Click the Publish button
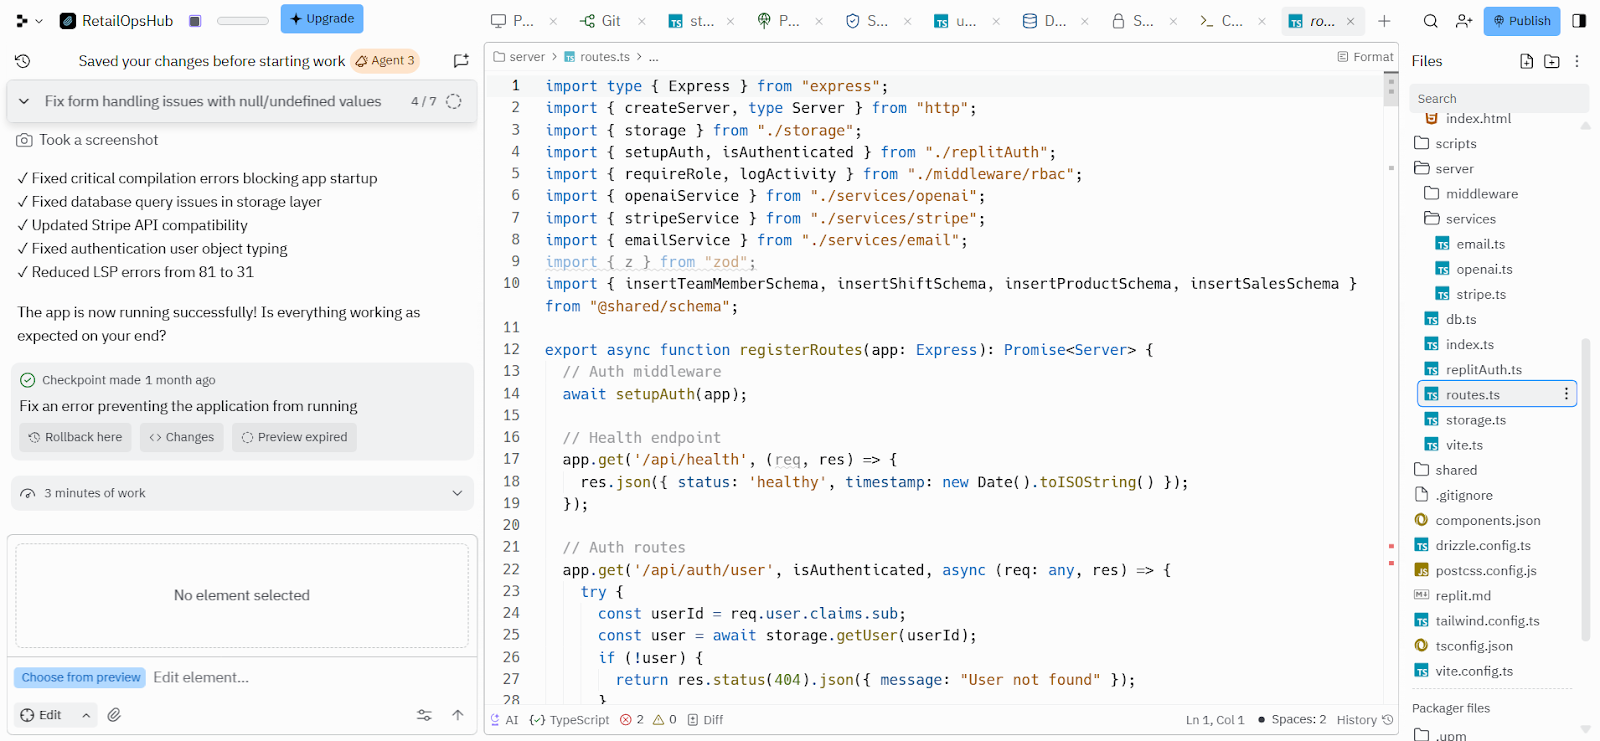The height and width of the screenshot is (741, 1600). (x=1522, y=21)
